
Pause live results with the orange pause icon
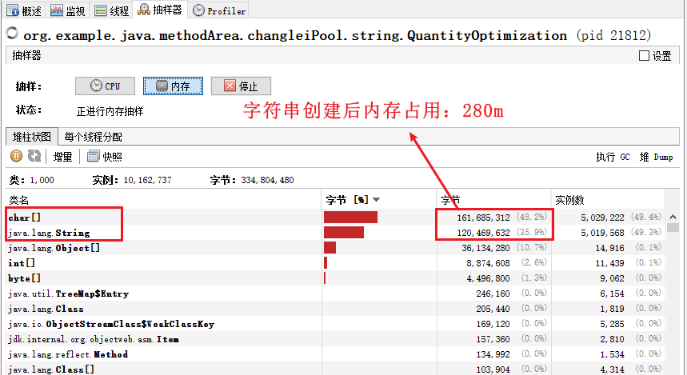click(x=16, y=156)
